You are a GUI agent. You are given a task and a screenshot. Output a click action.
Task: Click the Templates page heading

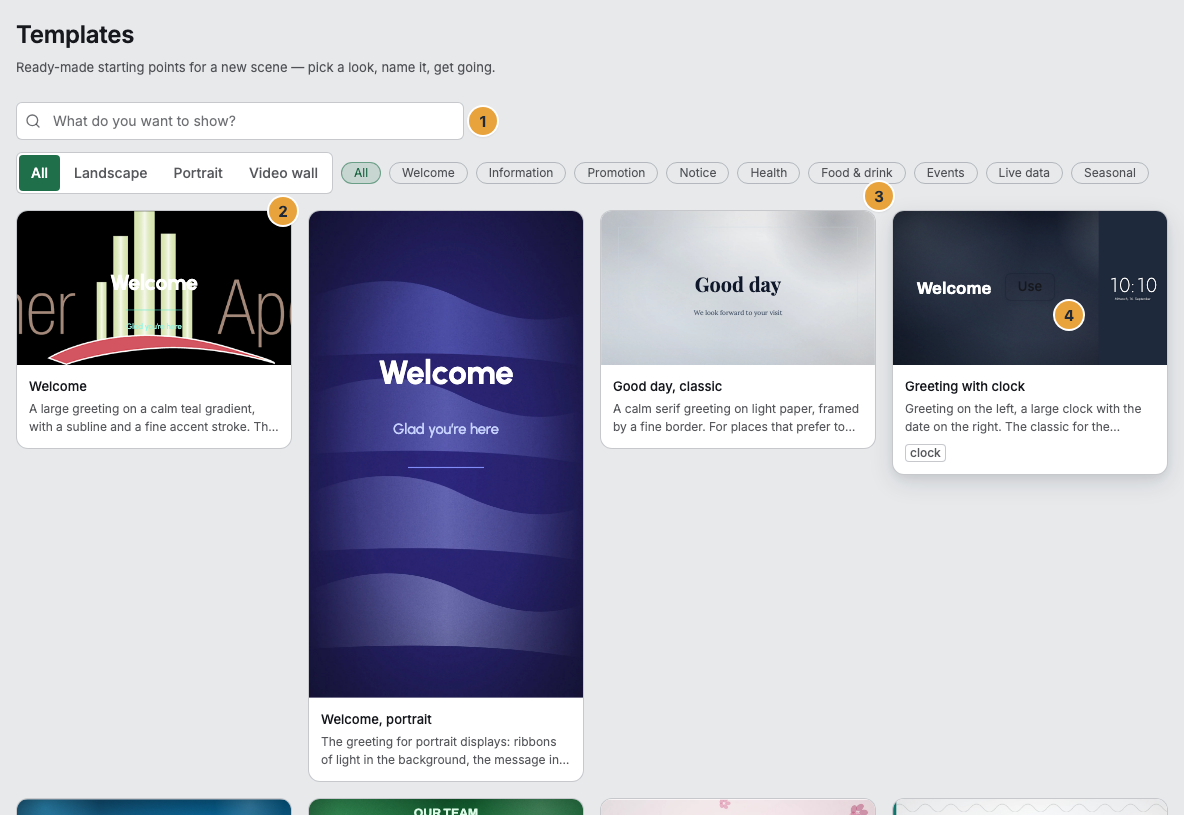tap(76, 35)
